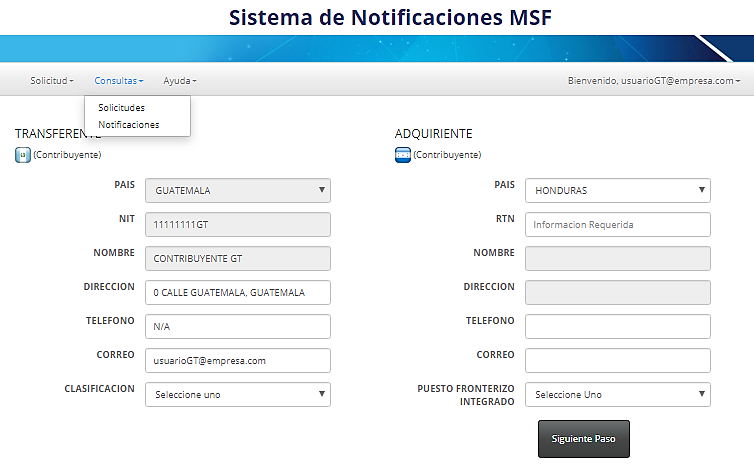
Task: Click the Honduras flag icon under ADQUIRIENTE
Action: (402, 155)
